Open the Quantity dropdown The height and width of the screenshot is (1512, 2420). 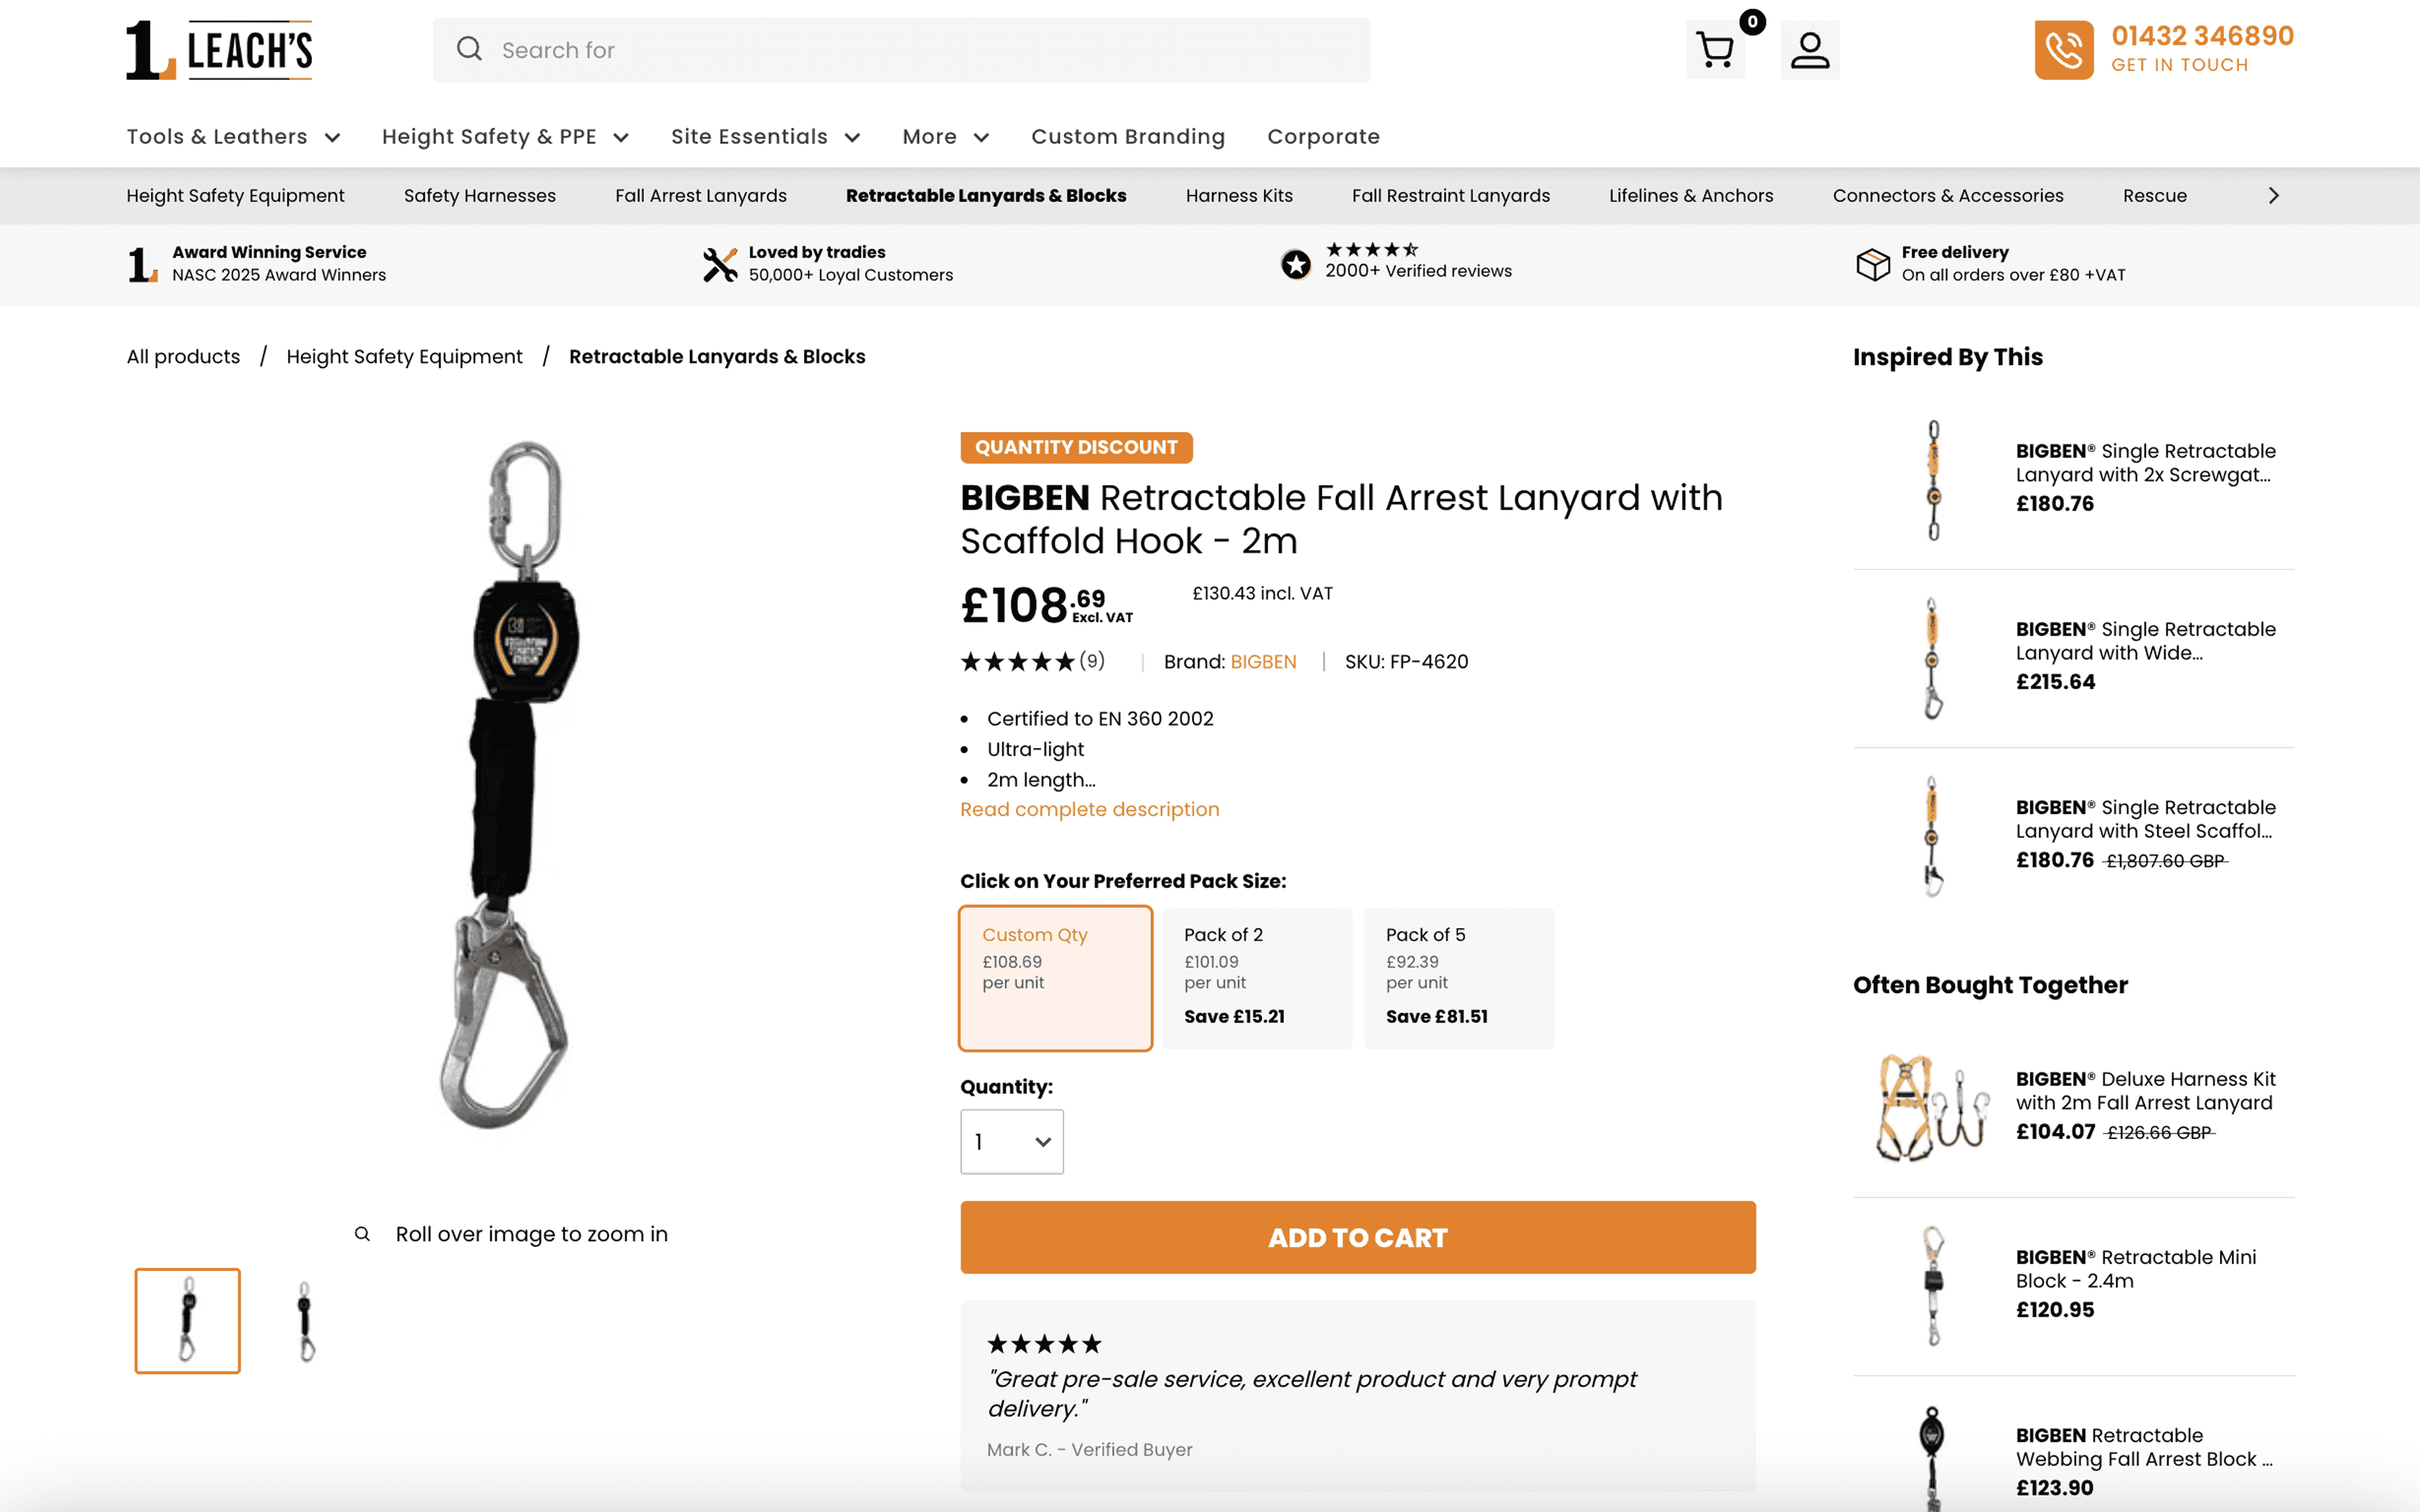click(1011, 1141)
